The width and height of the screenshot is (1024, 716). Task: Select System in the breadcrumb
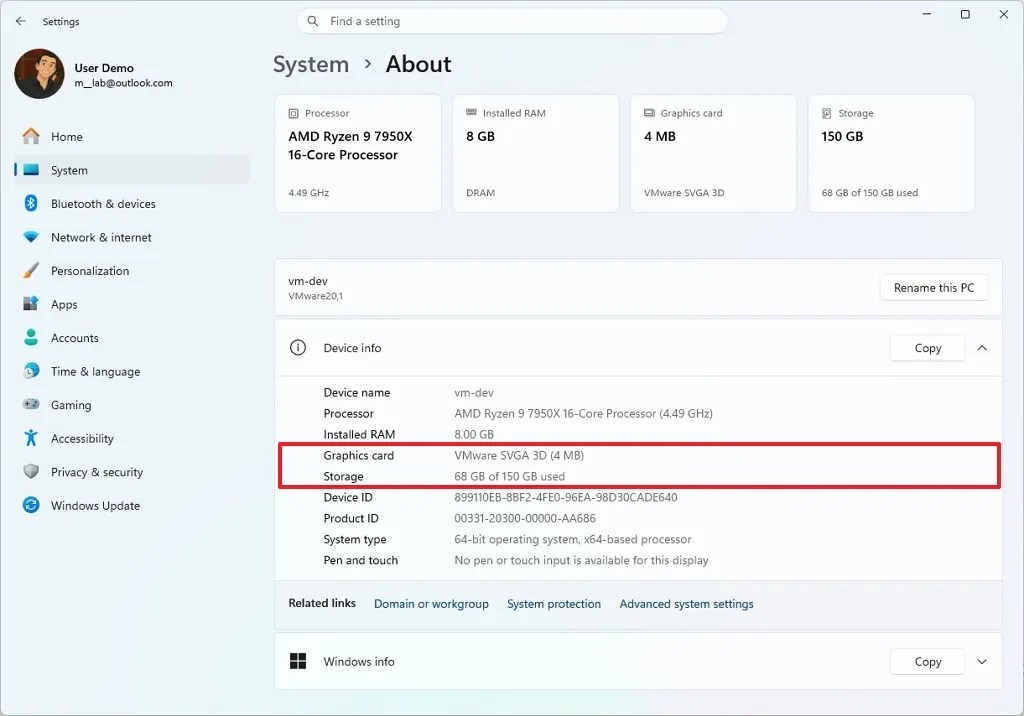[x=311, y=64]
